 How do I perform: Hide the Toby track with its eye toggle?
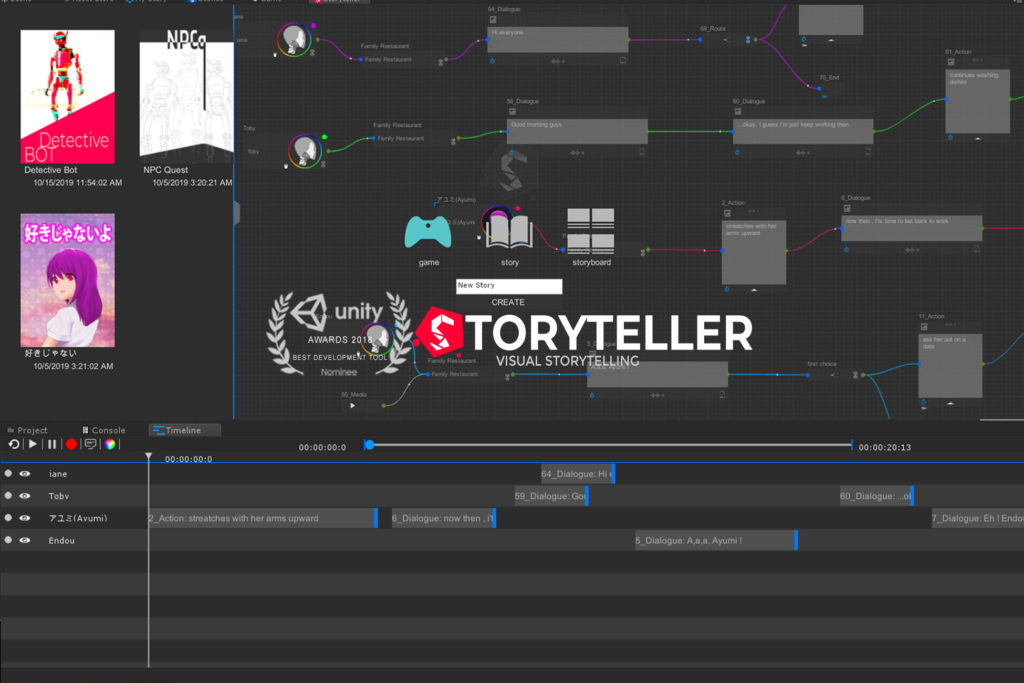coord(24,495)
